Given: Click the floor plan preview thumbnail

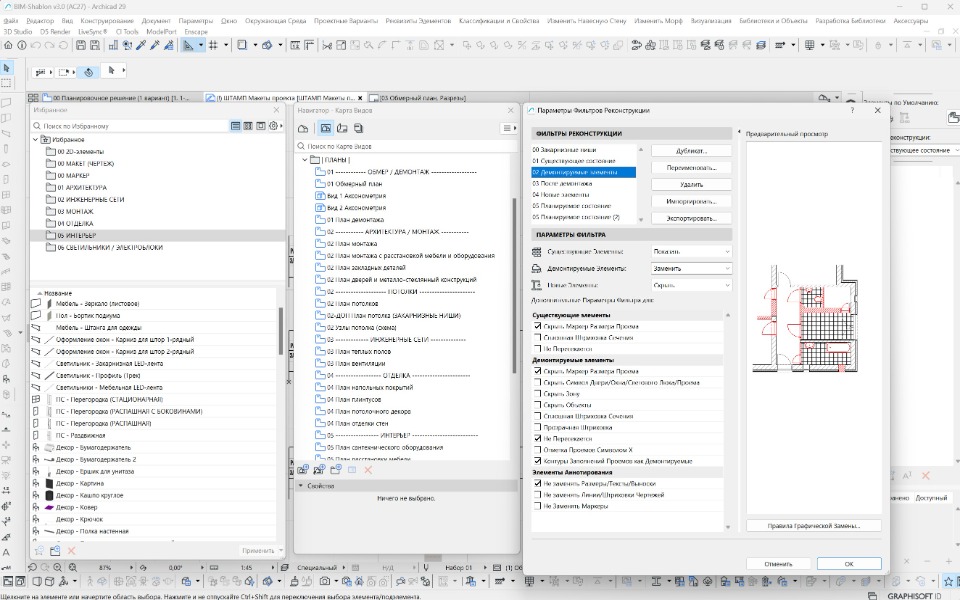Looking at the screenshot, I should pyautogui.click(x=804, y=318).
